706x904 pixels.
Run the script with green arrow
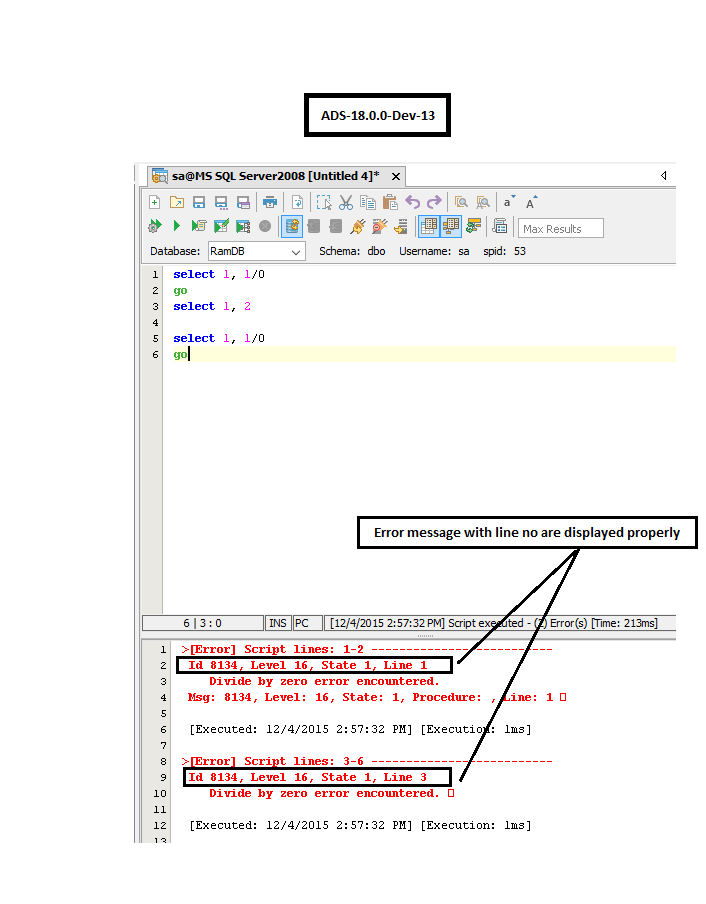coord(176,226)
